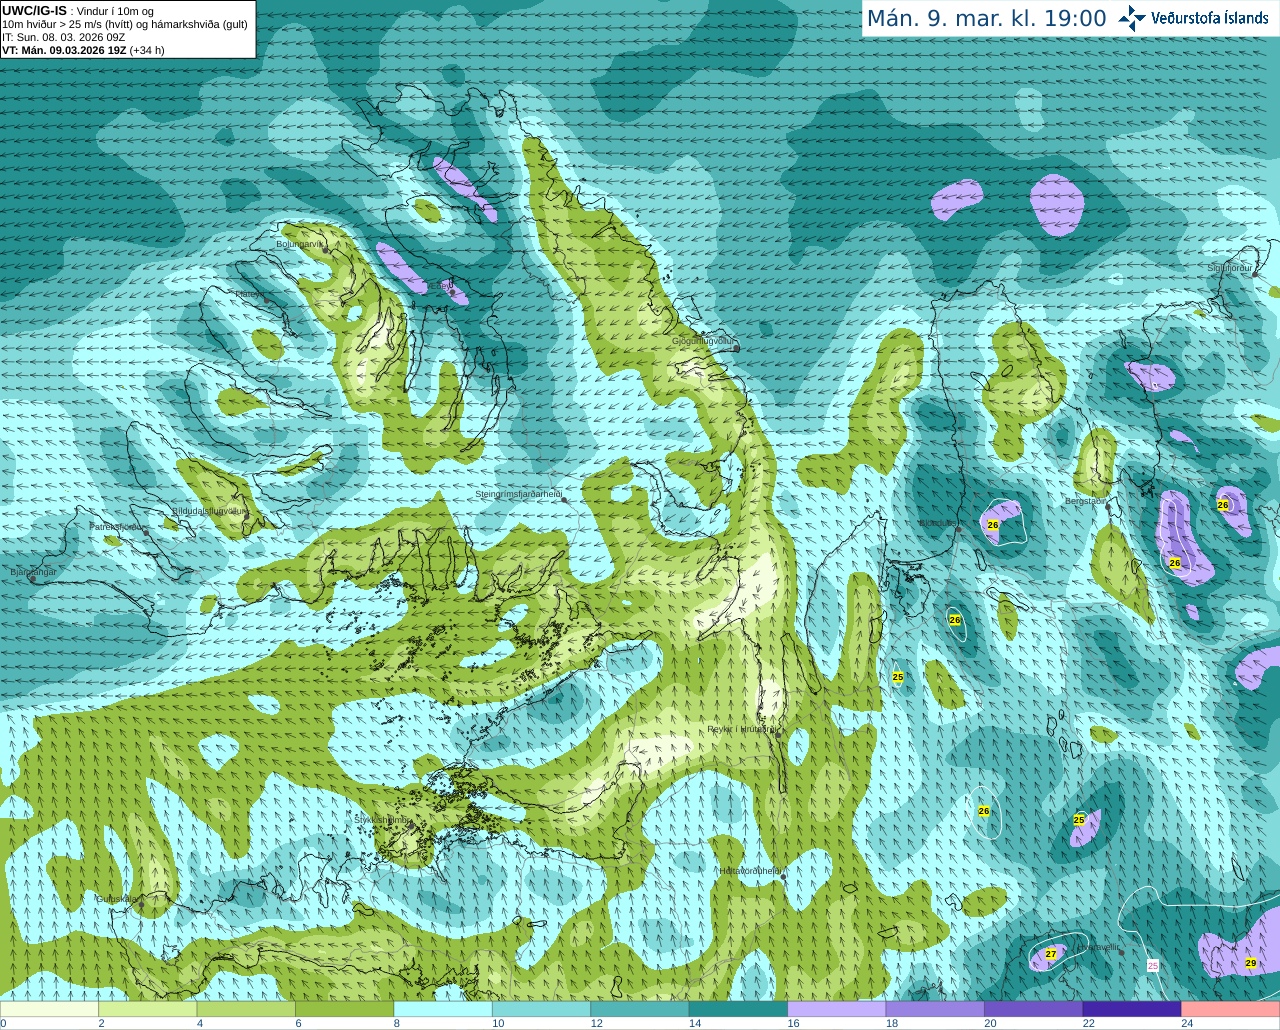Click the Siglufjörður station label
This screenshot has height=1030, width=1280.
tap(1230, 268)
